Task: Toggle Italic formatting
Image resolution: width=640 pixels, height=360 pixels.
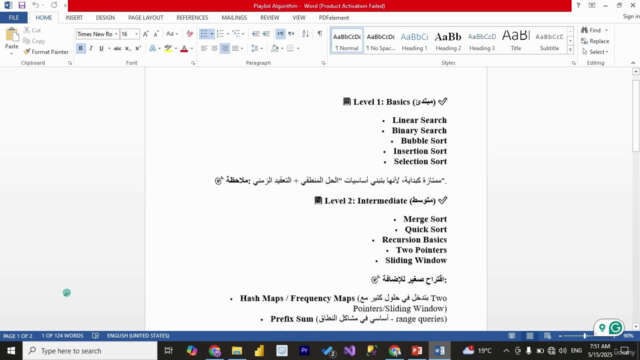Action: pyautogui.click(x=91, y=48)
